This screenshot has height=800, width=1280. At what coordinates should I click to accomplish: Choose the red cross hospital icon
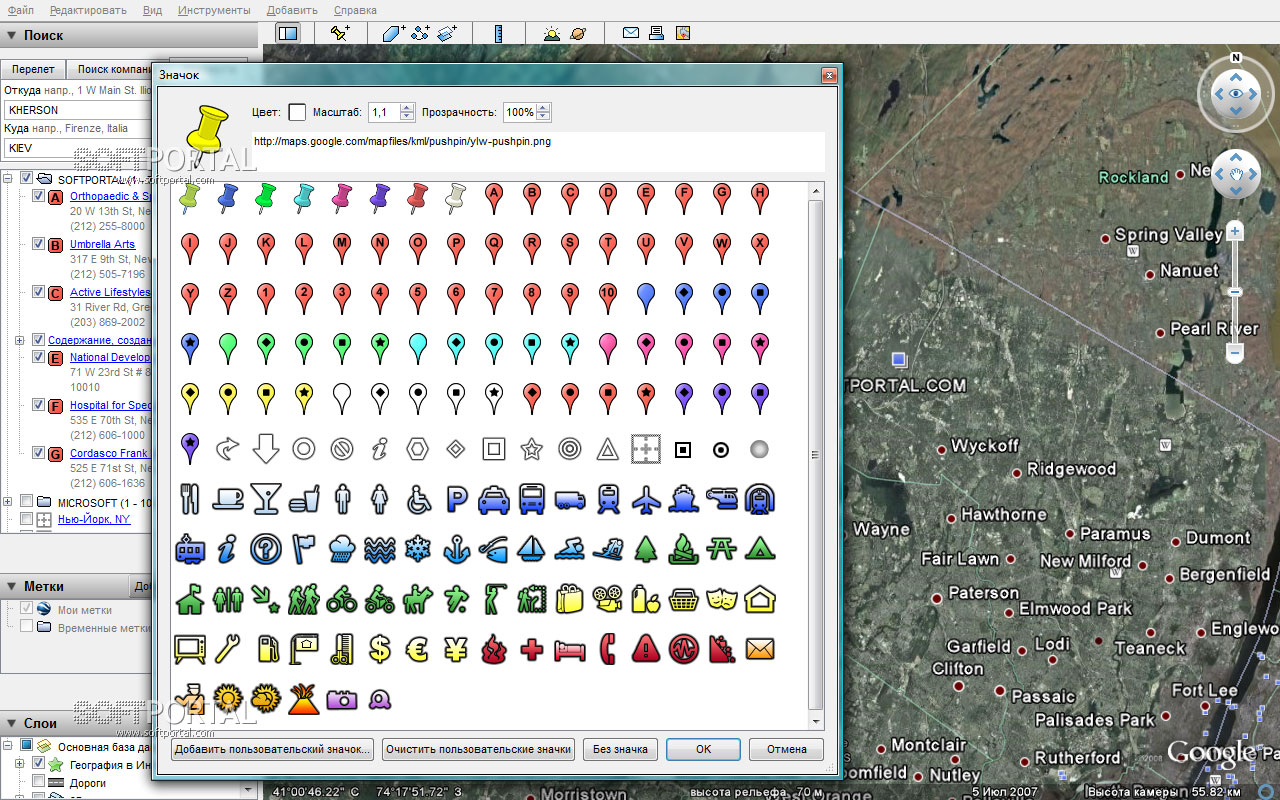pos(532,648)
